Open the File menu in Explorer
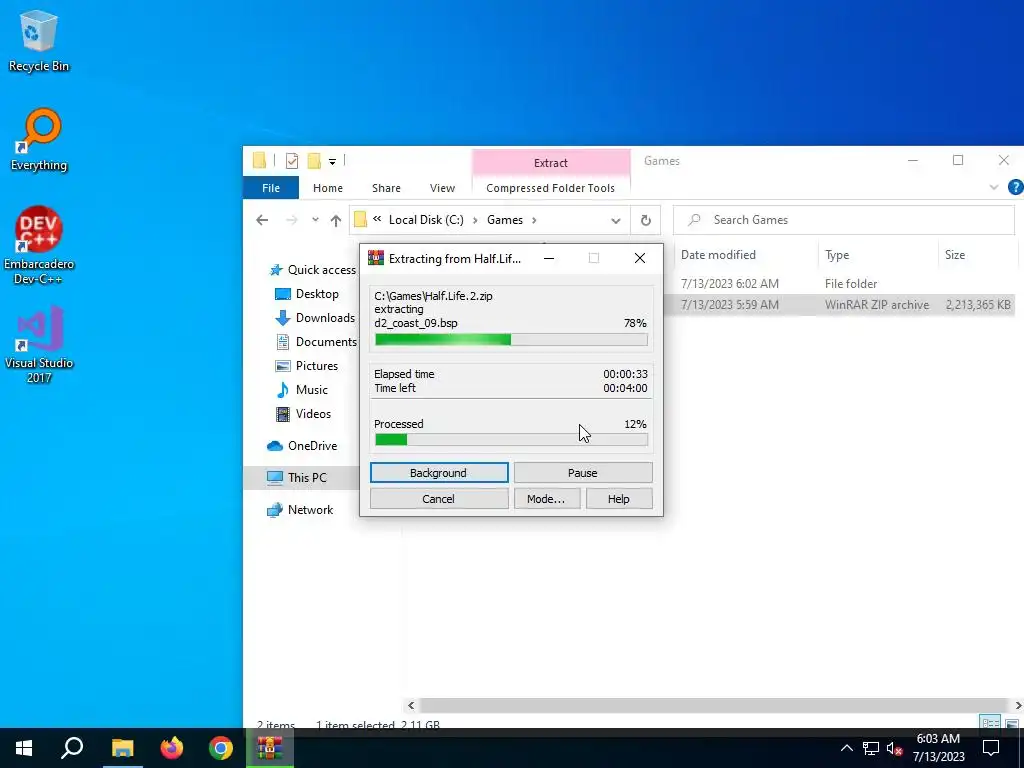Screen dimensions: 1024x768 (271, 188)
